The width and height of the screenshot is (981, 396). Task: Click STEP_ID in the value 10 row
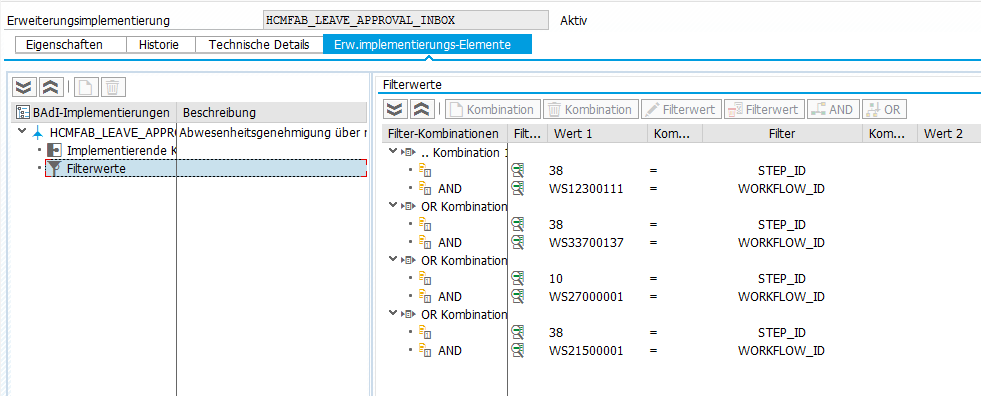click(x=781, y=278)
